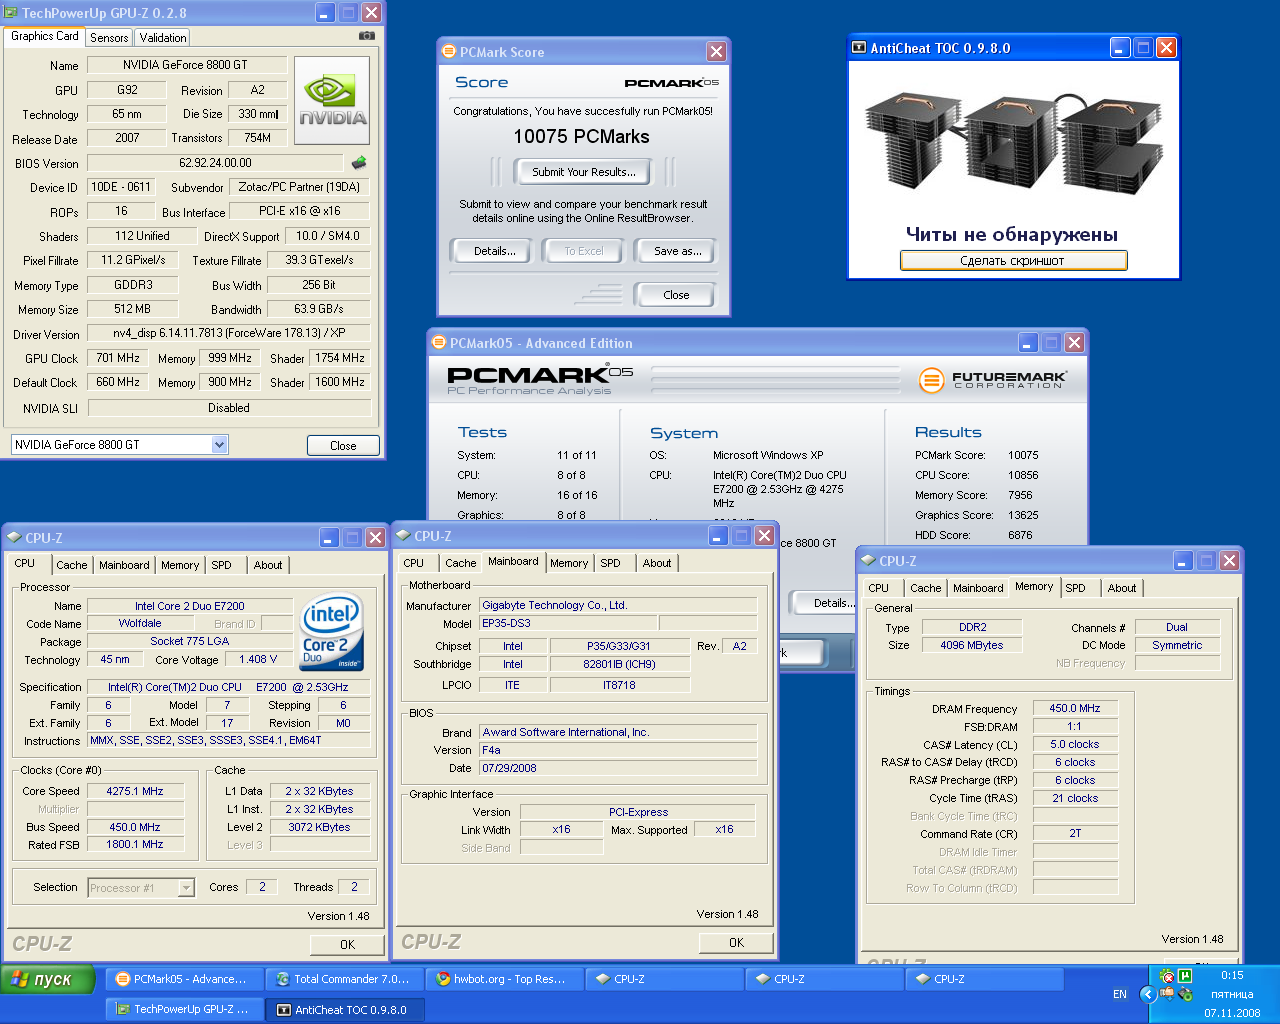Click the memory Size 4096 MBytes value
The height and width of the screenshot is (1024, 1280).
(972, 645)
